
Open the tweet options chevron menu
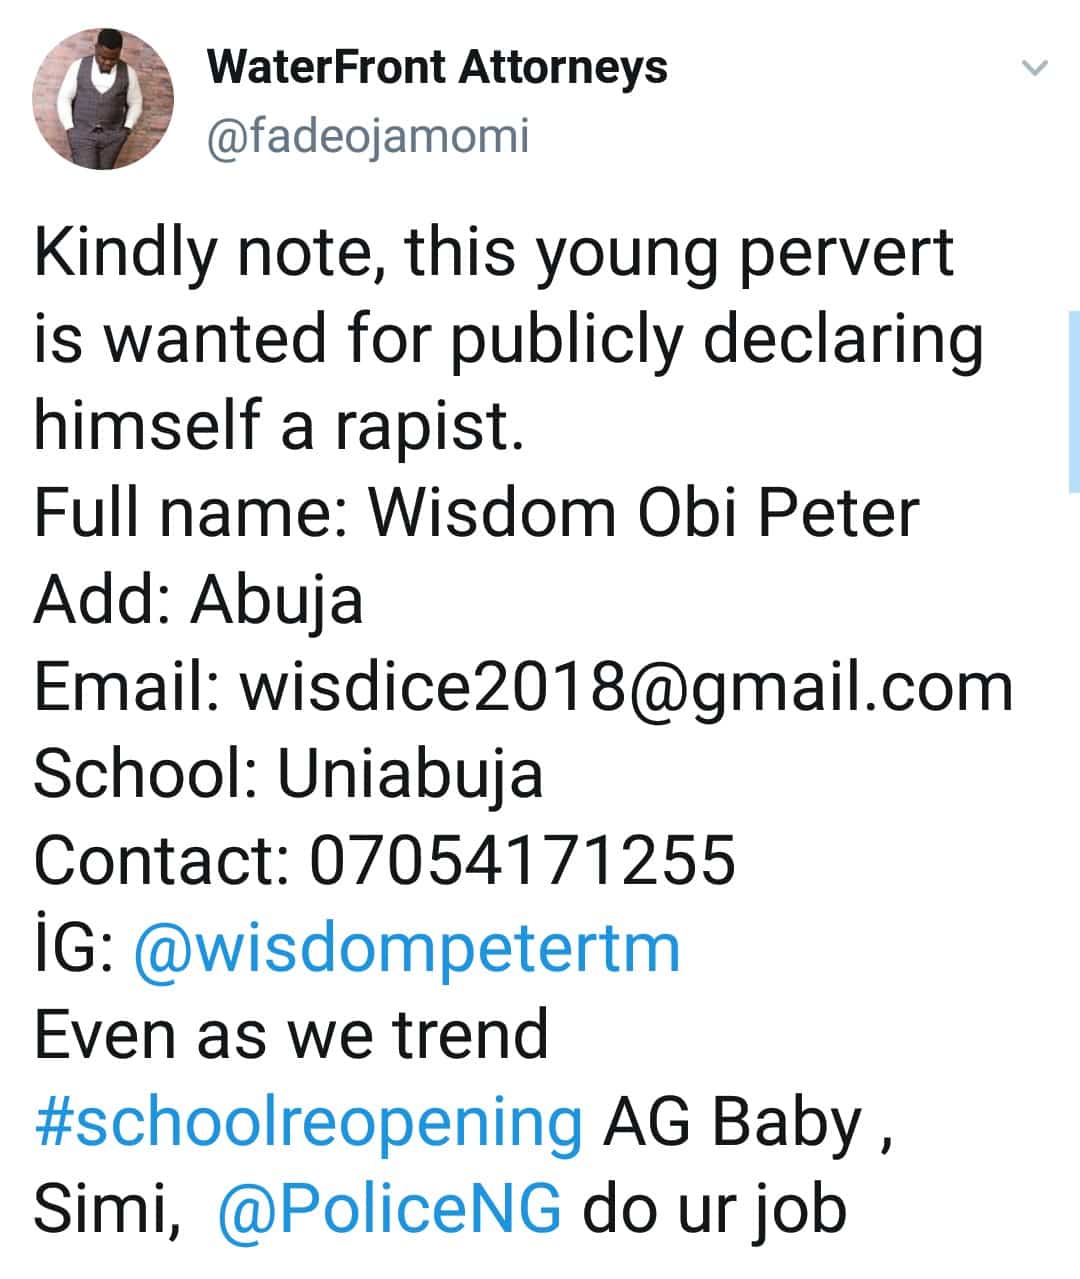point(1034,69)
